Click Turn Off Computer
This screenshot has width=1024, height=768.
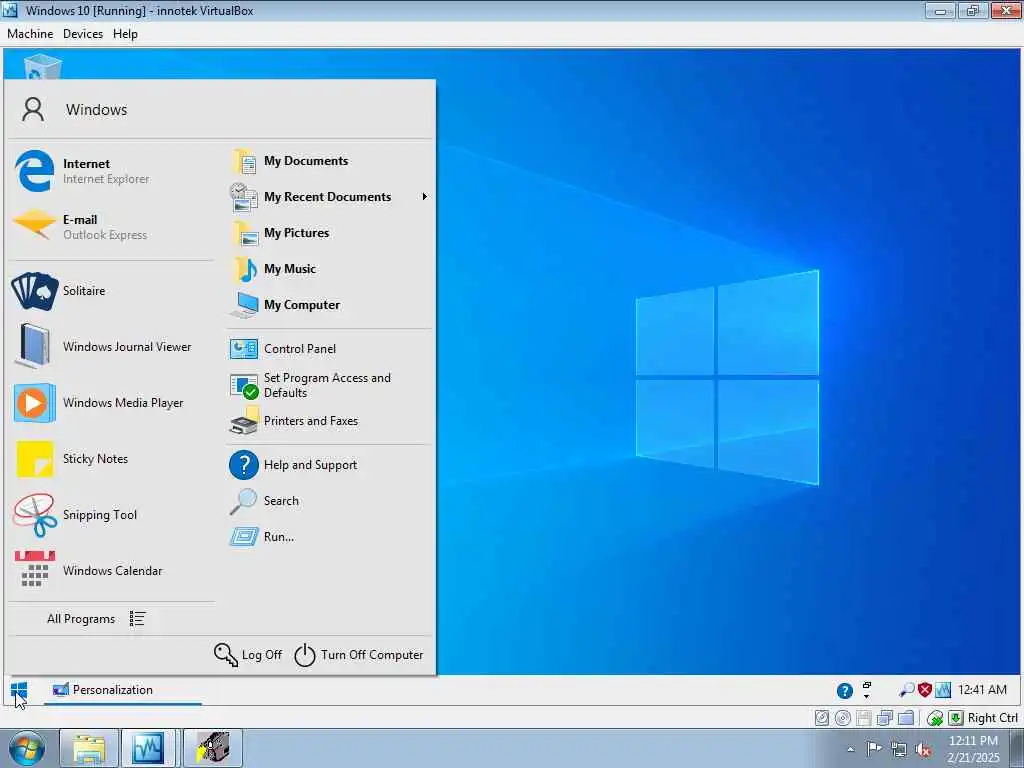tap(359, 654)
